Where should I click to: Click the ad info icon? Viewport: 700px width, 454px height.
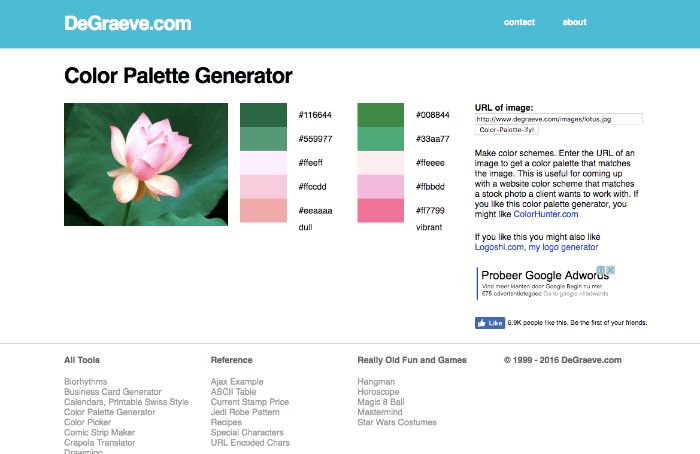tap(601, 270)
